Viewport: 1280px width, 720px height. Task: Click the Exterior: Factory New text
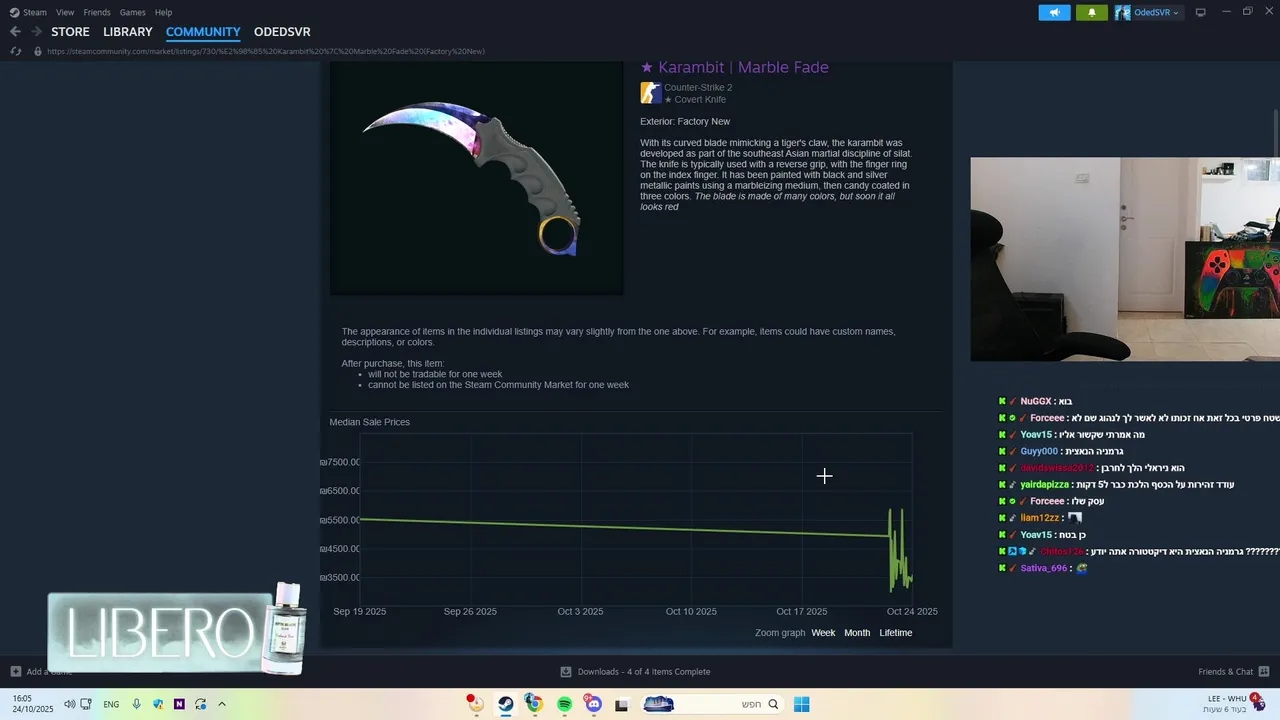coord(685,122)
